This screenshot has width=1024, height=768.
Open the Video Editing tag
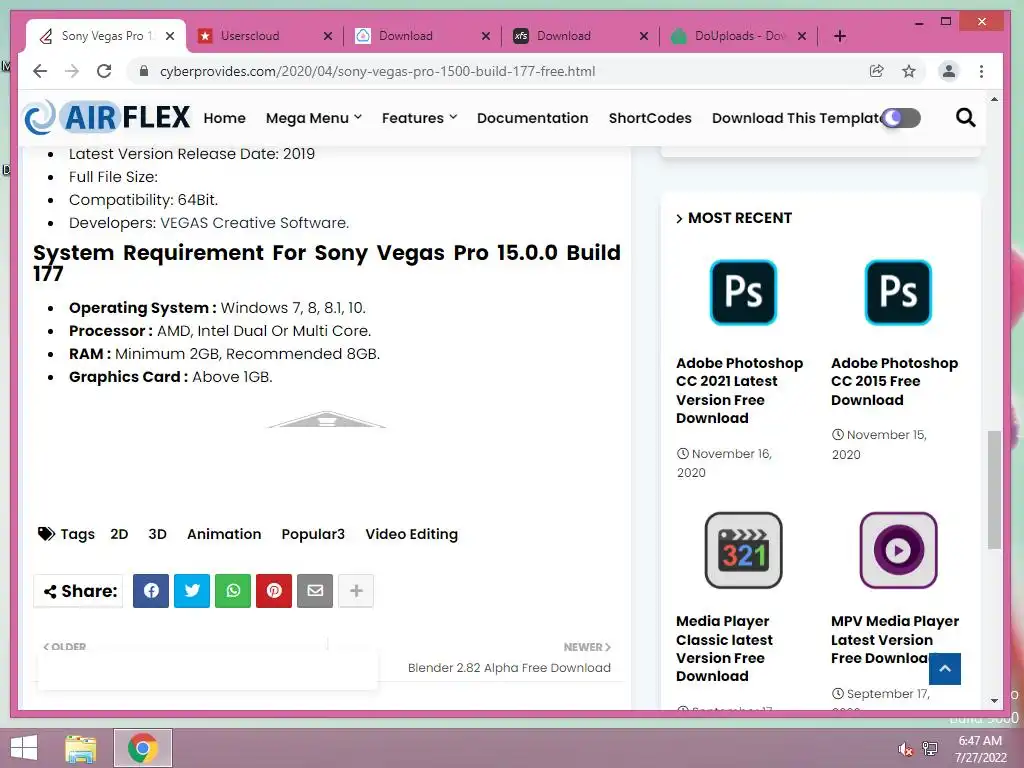click(411, 534)
